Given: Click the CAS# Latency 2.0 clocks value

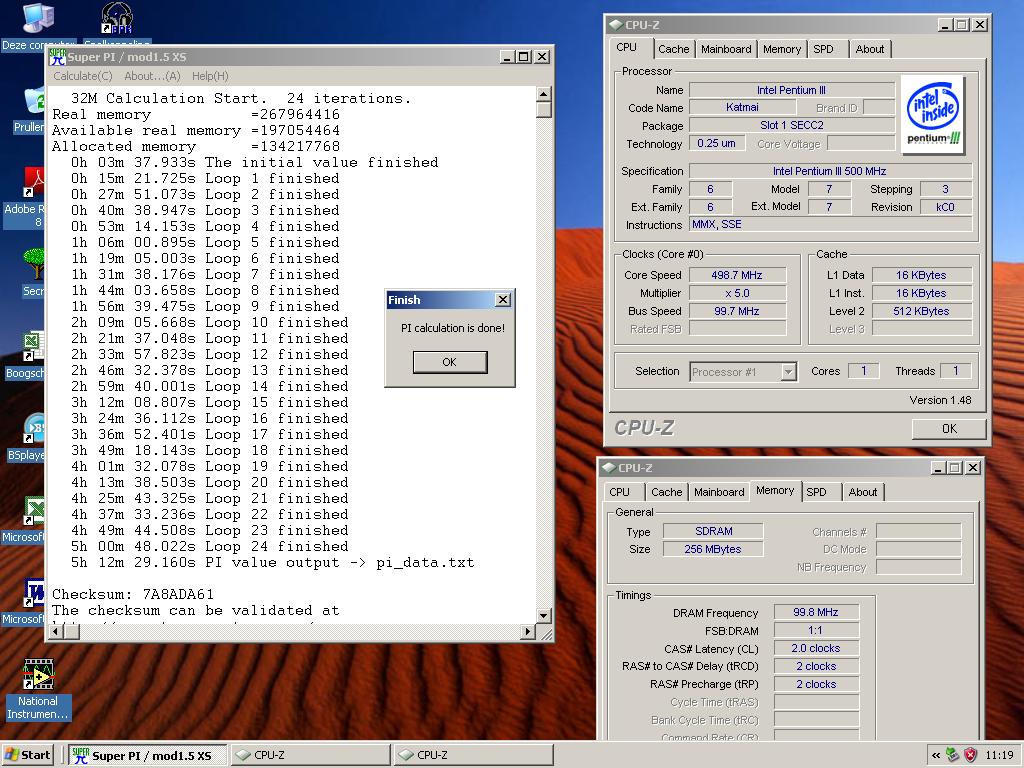Looking at the screenshot, I should (816, 648).
